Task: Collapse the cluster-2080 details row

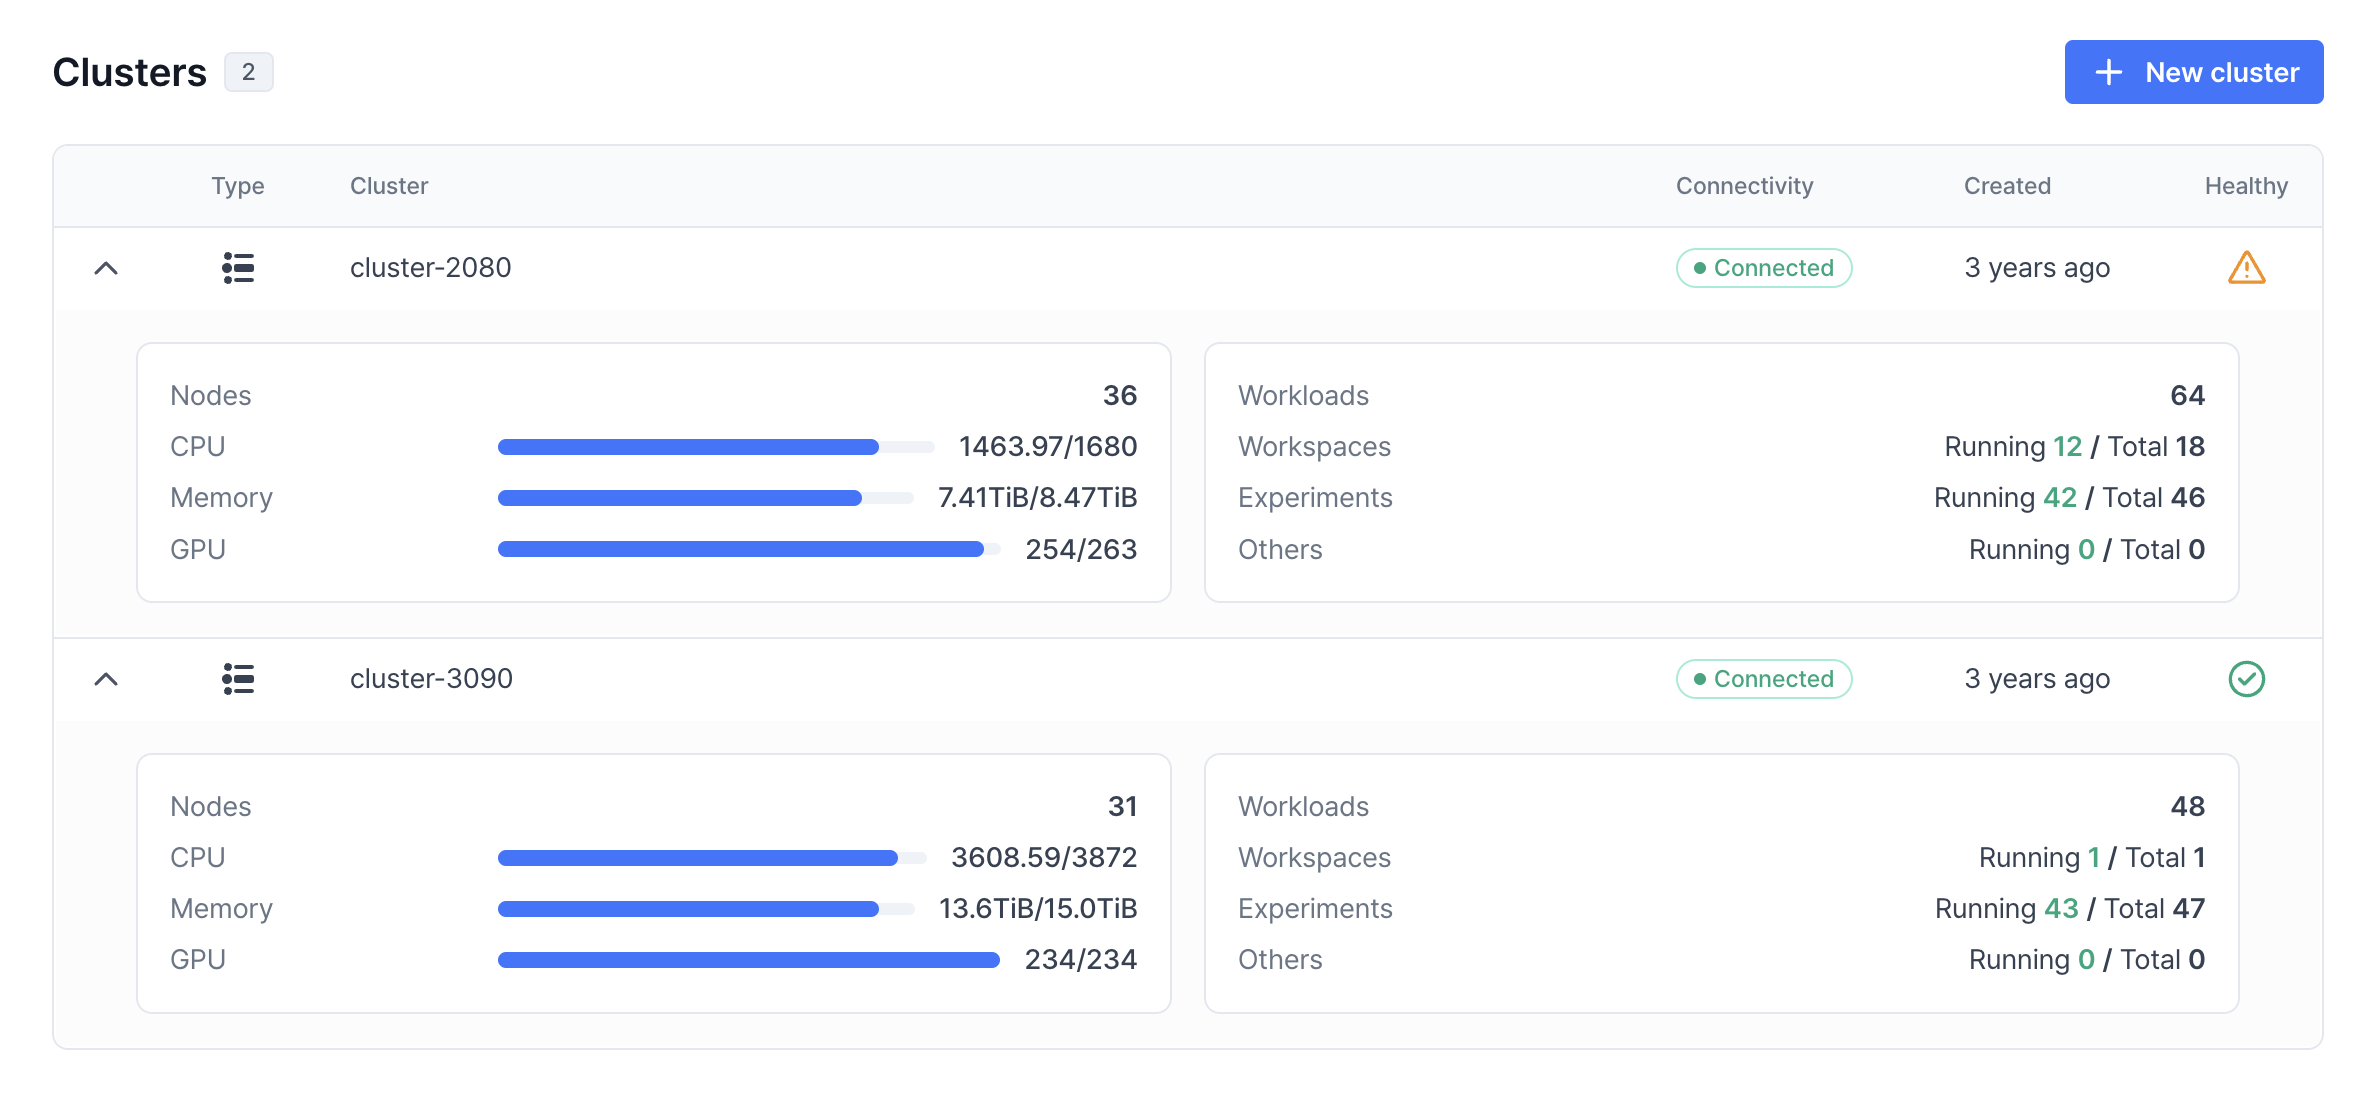Action: tap(106, 268)
